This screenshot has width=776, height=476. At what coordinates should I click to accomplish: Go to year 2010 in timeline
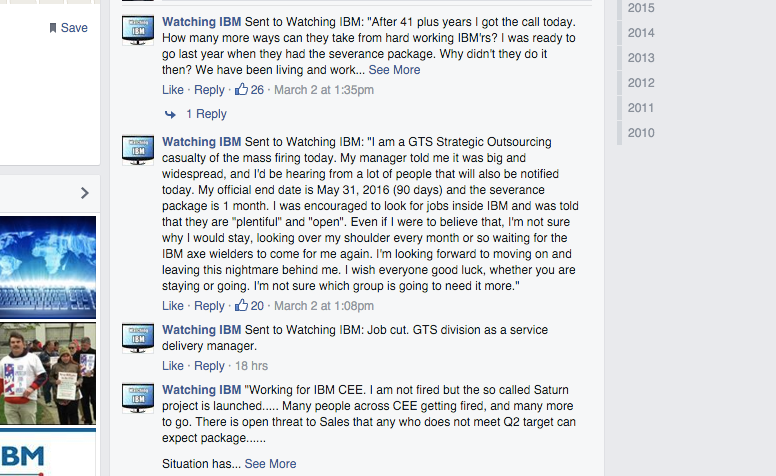click(x=641, y=133)
